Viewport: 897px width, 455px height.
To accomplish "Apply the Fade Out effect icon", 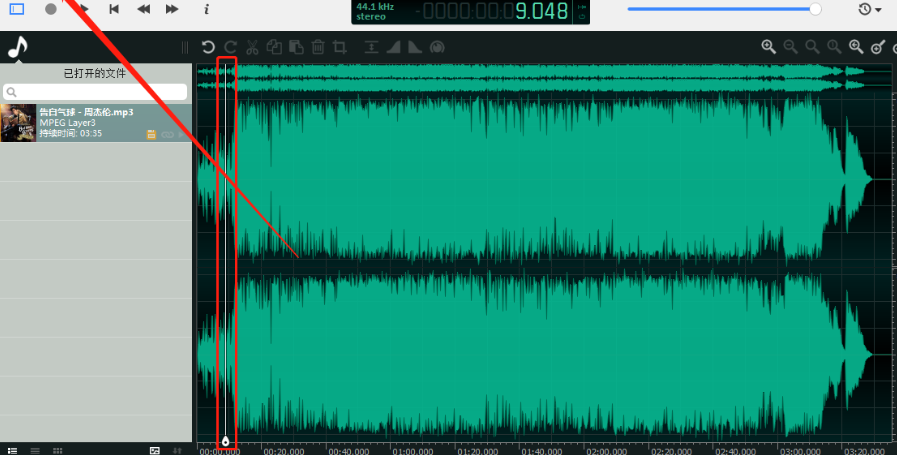I will [414, 47].
